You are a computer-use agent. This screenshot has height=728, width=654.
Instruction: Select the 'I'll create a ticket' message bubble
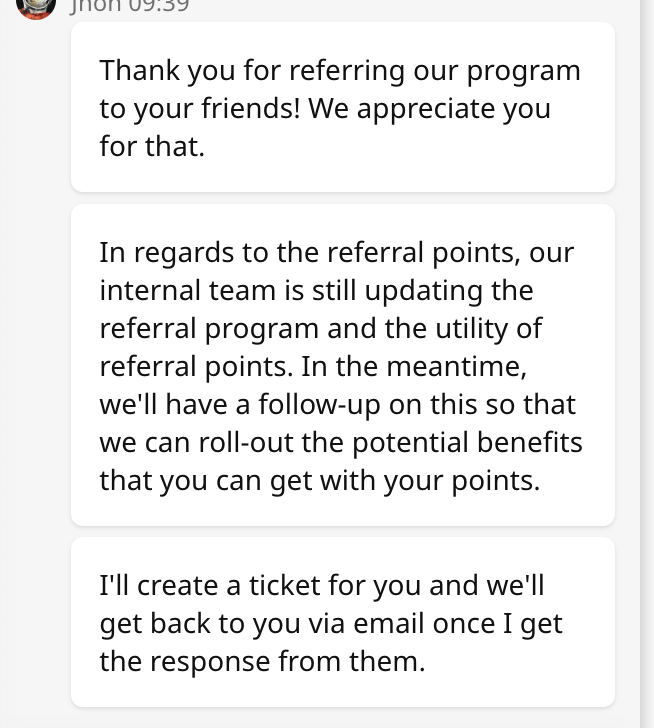tap(343, 622)
